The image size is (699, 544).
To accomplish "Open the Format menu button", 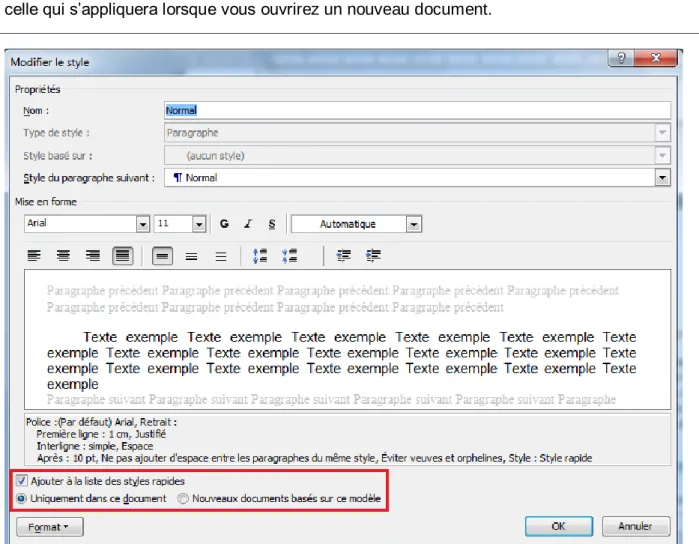I will (49, 527).
